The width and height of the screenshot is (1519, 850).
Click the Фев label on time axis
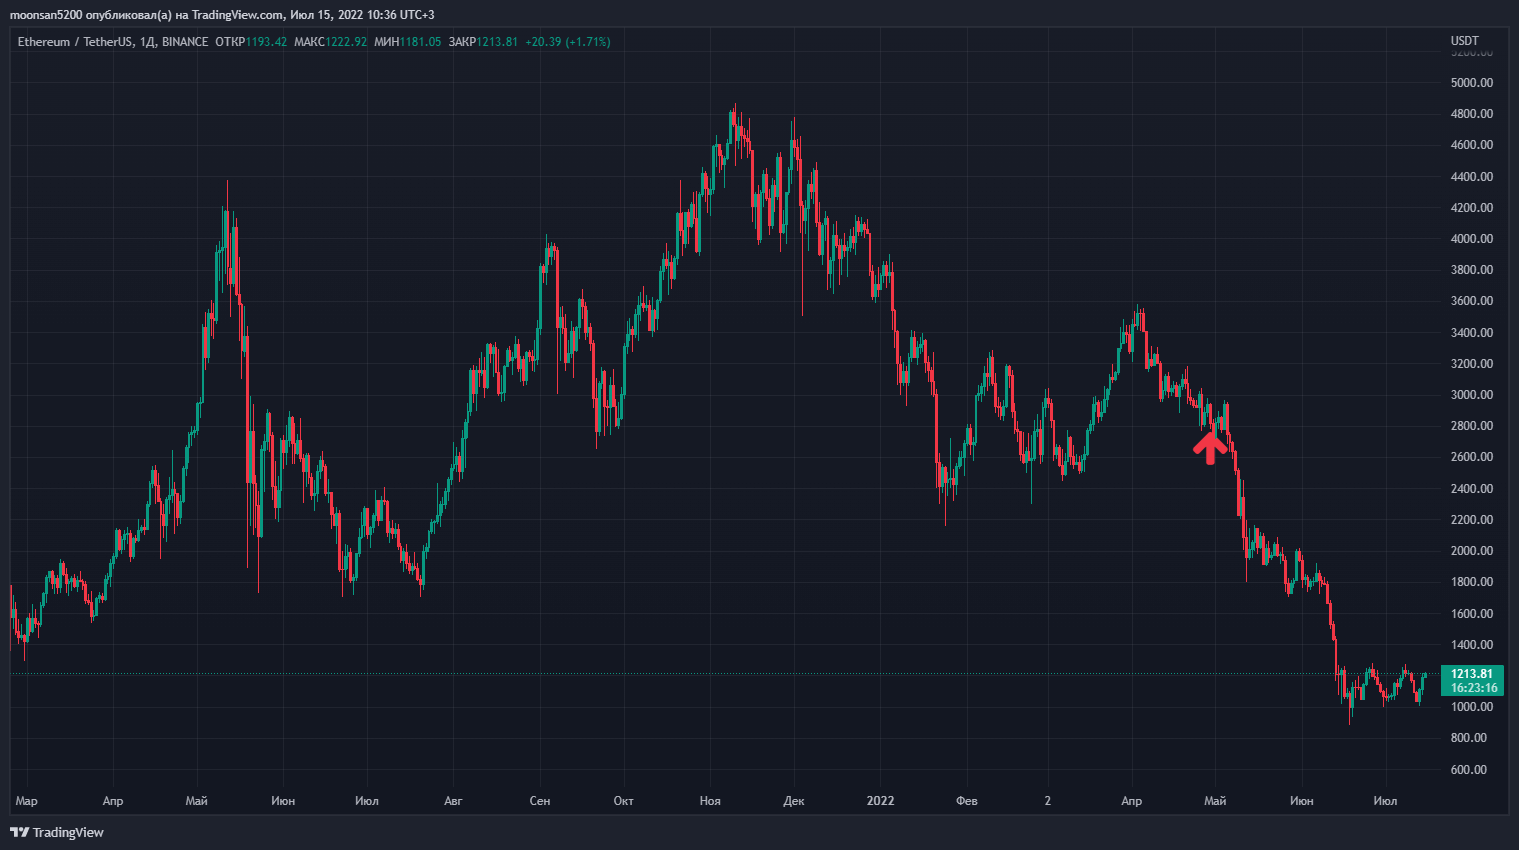(967, 801)
